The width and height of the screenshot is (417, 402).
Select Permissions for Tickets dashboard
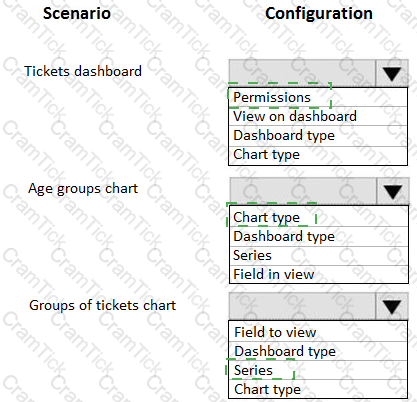[318, 97]
